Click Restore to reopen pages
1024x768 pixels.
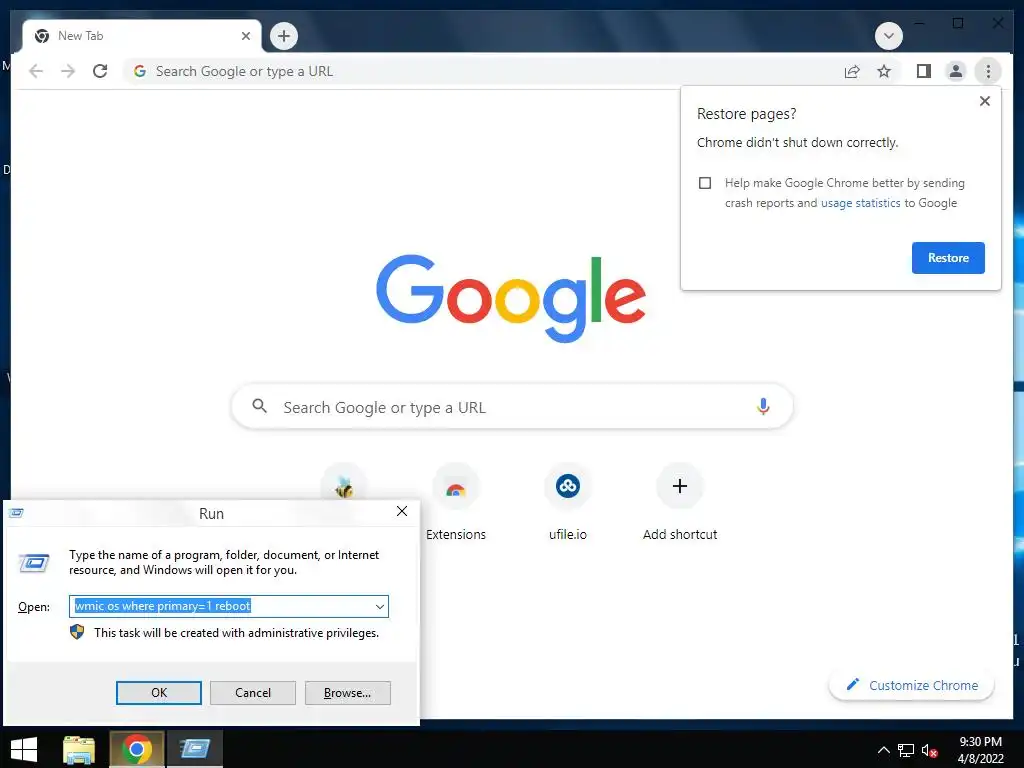point(948,258)
